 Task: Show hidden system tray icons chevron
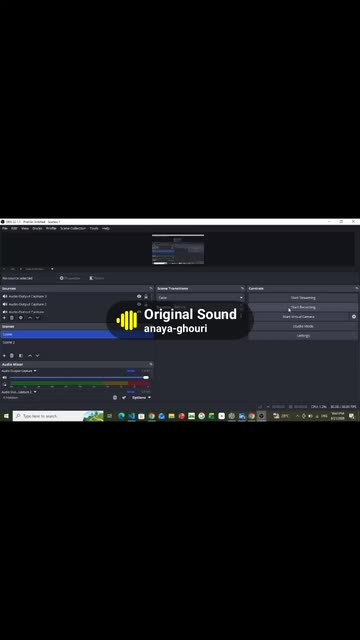[x=297, y=416]
